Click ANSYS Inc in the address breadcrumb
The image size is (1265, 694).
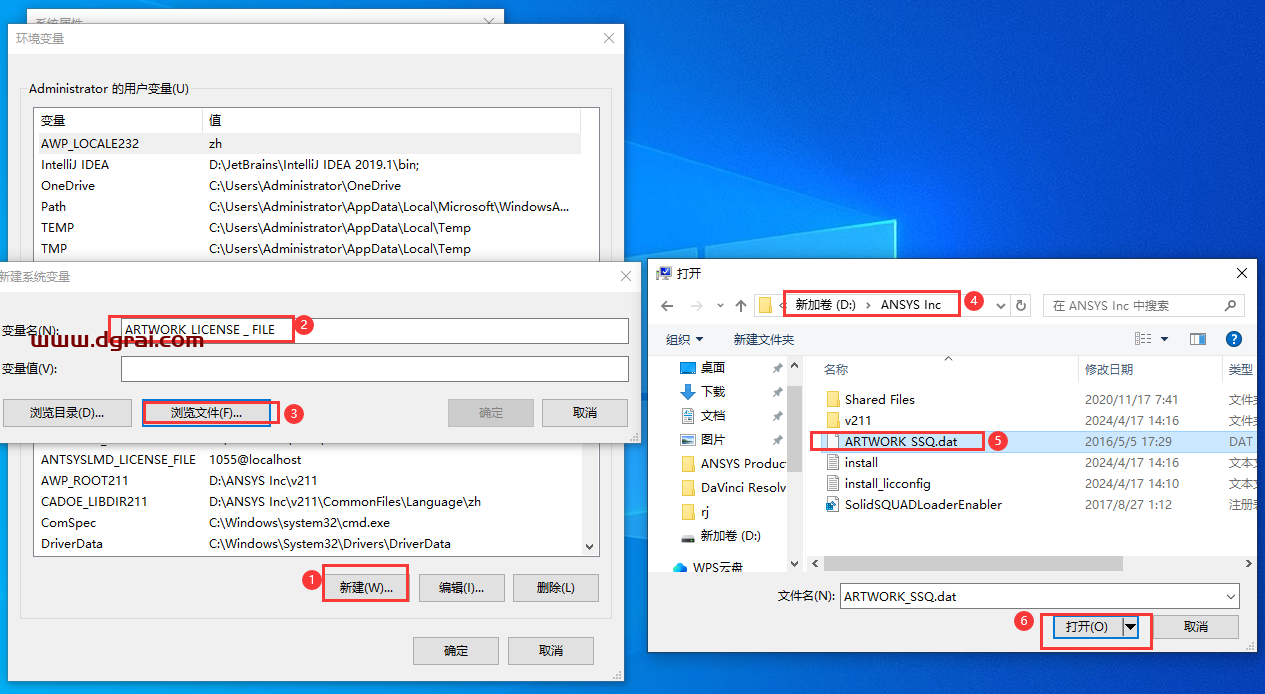click(911, 305)
